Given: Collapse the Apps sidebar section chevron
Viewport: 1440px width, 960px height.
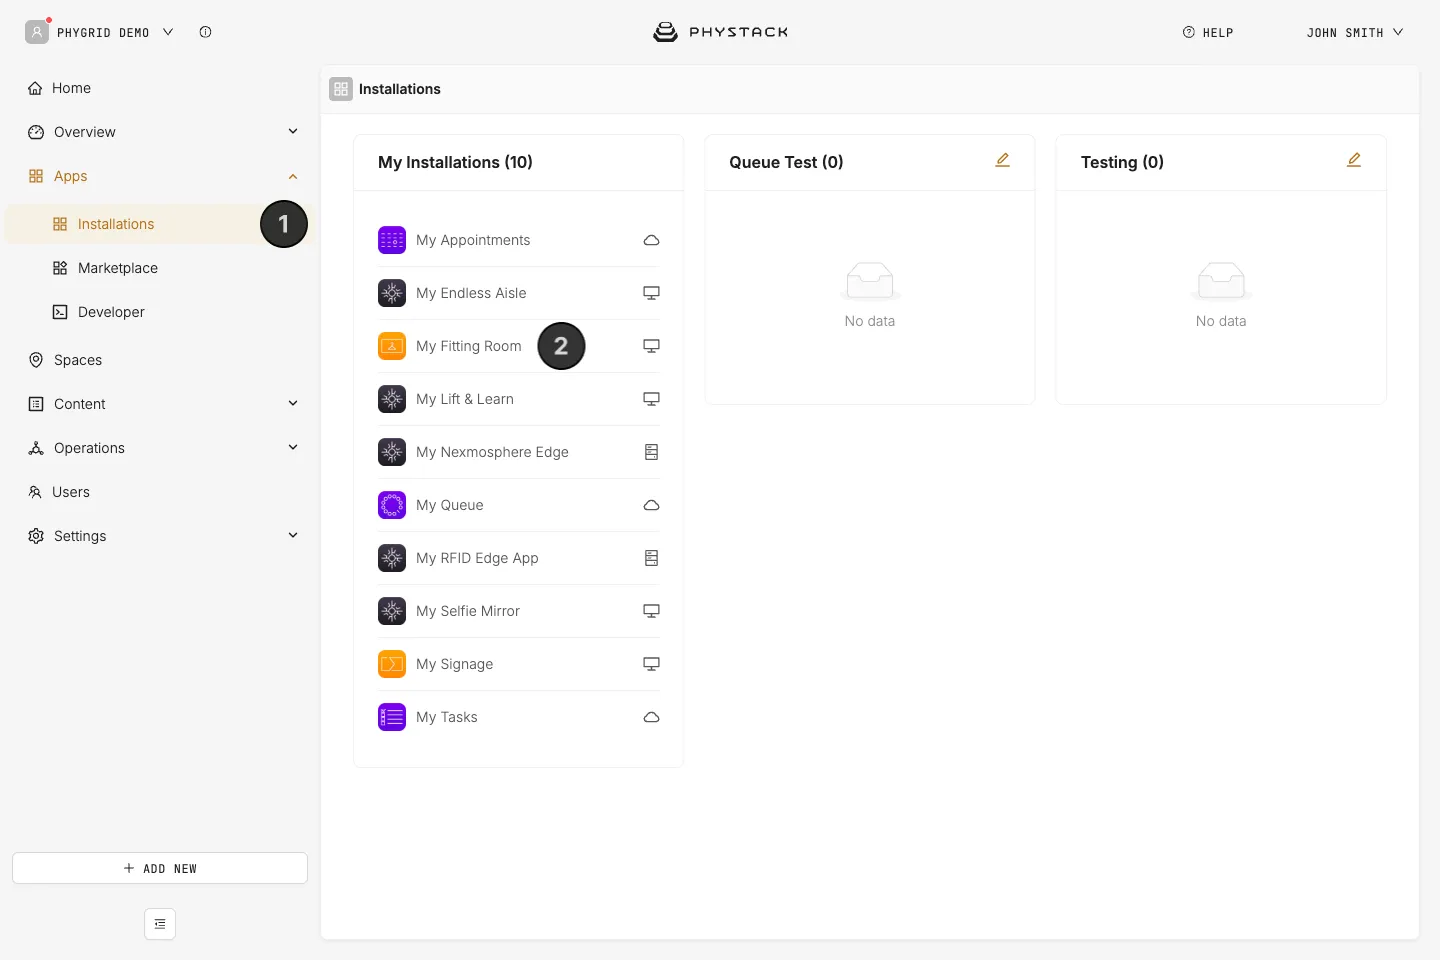Looking at the screenshot, I should [293, 176].
